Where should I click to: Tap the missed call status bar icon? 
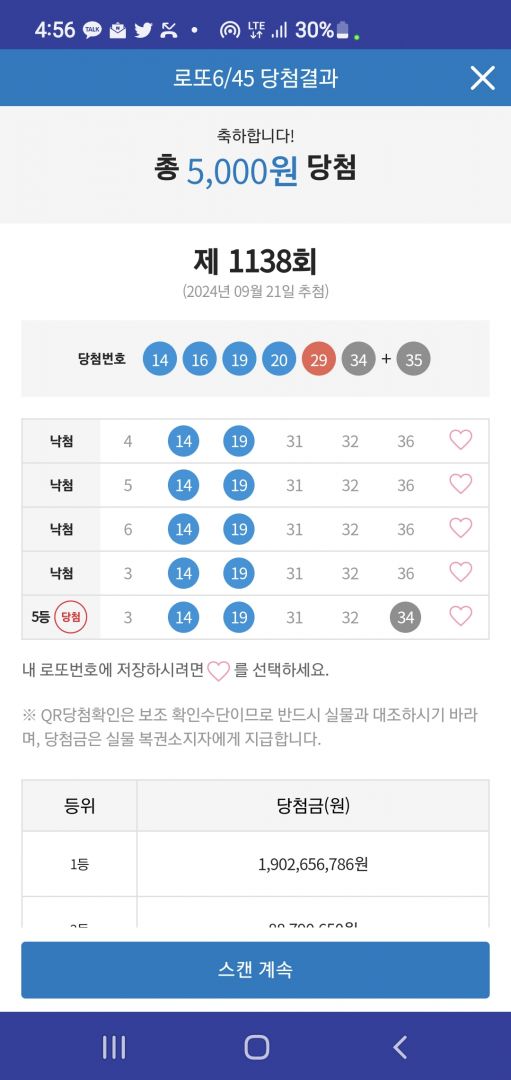169,30
